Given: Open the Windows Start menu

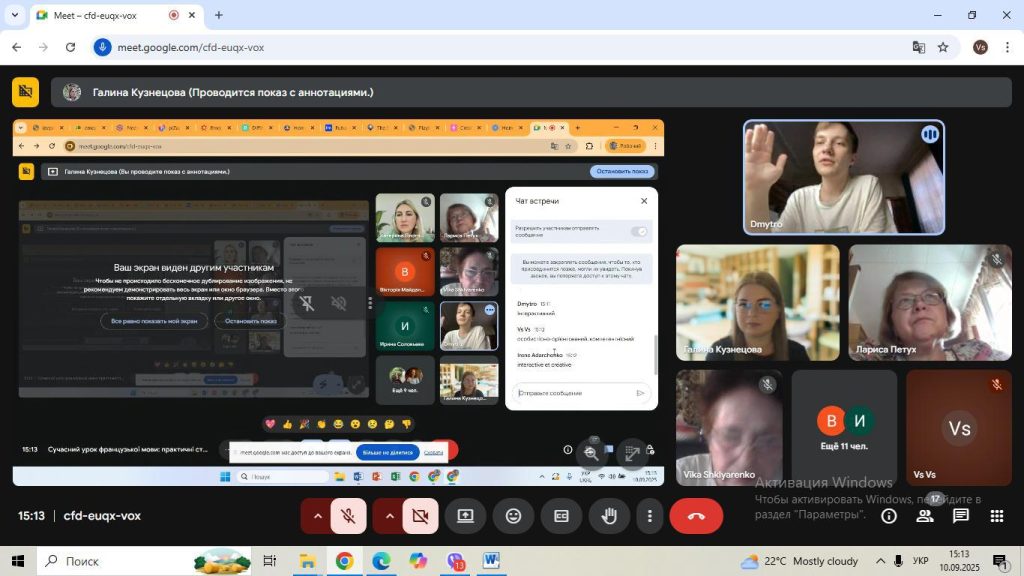Looking at the screenshot, I should 18,561.
